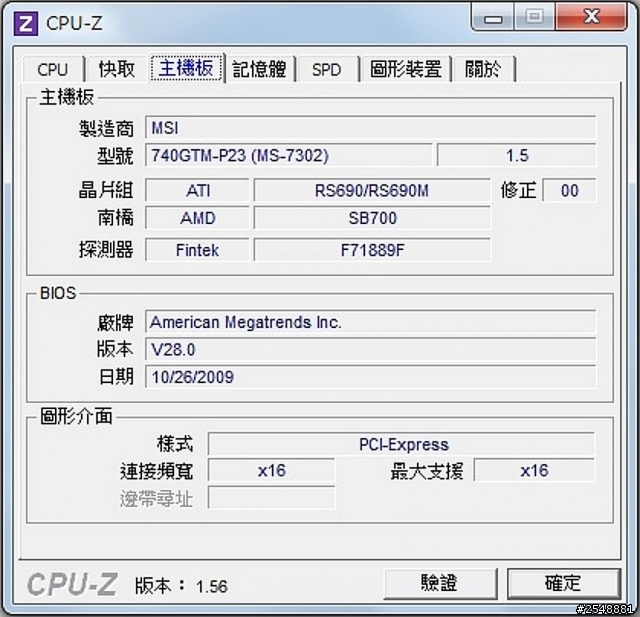Click the 廠牌 label in BIOS group
The width and height of the screenshot is (640, 617).
(x=116, y=322)
